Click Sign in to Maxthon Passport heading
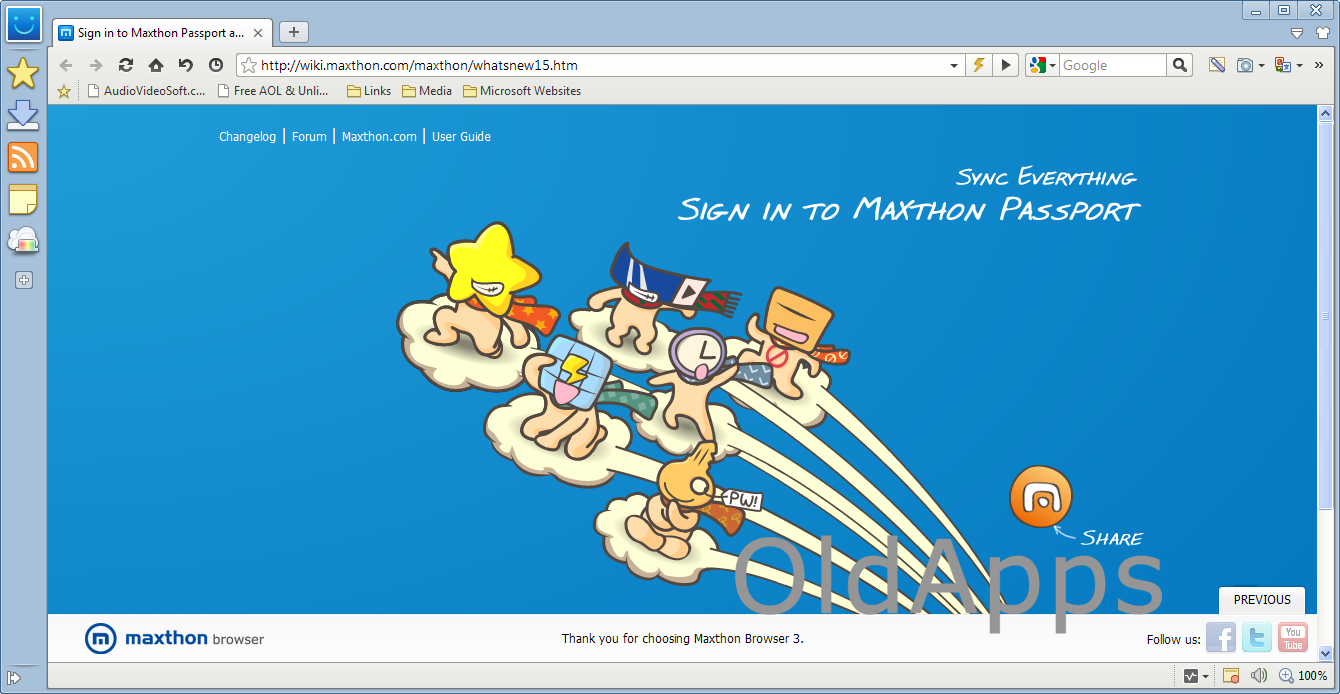This screenshot has width=1340, height=694. coord(909,210)
